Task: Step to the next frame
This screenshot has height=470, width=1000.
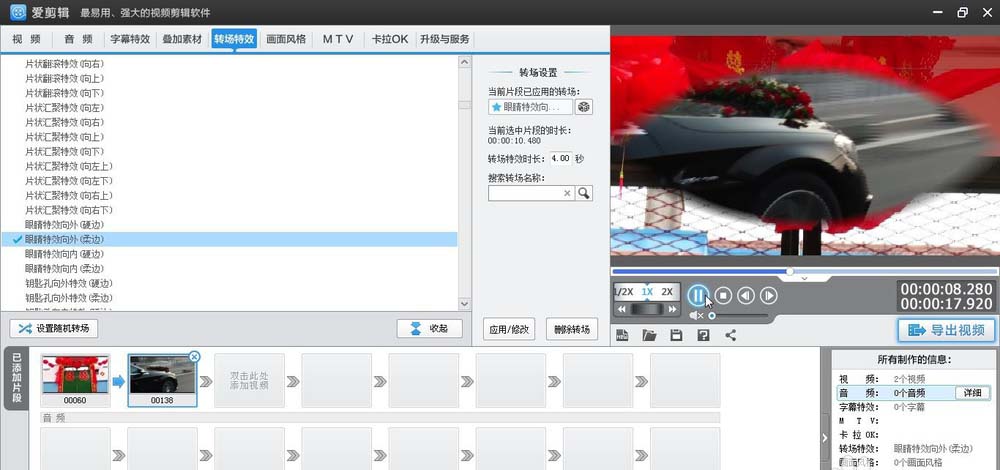Action: click(x=768, y=295)
